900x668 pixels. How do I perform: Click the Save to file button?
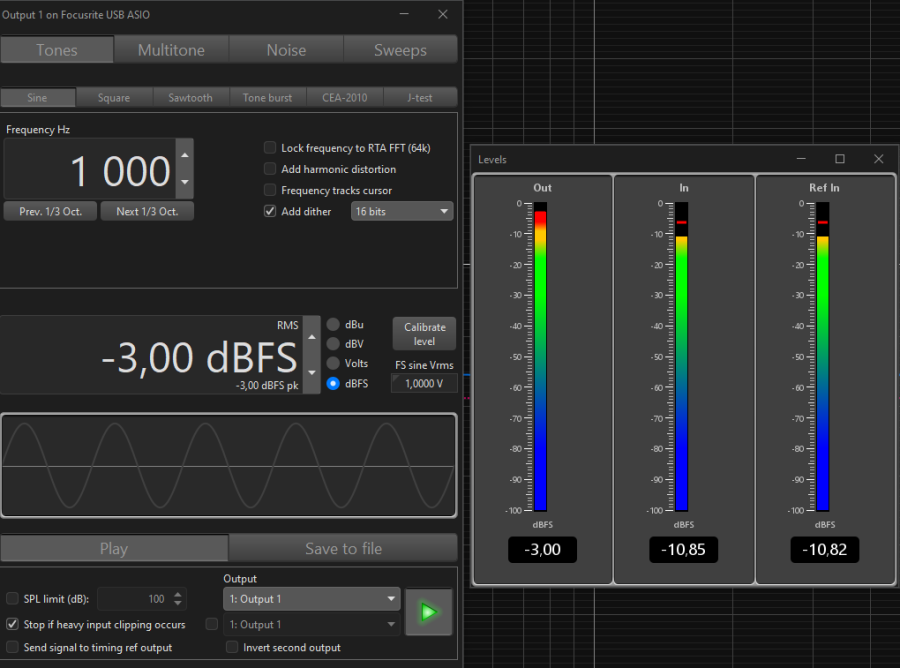[343, 549]
